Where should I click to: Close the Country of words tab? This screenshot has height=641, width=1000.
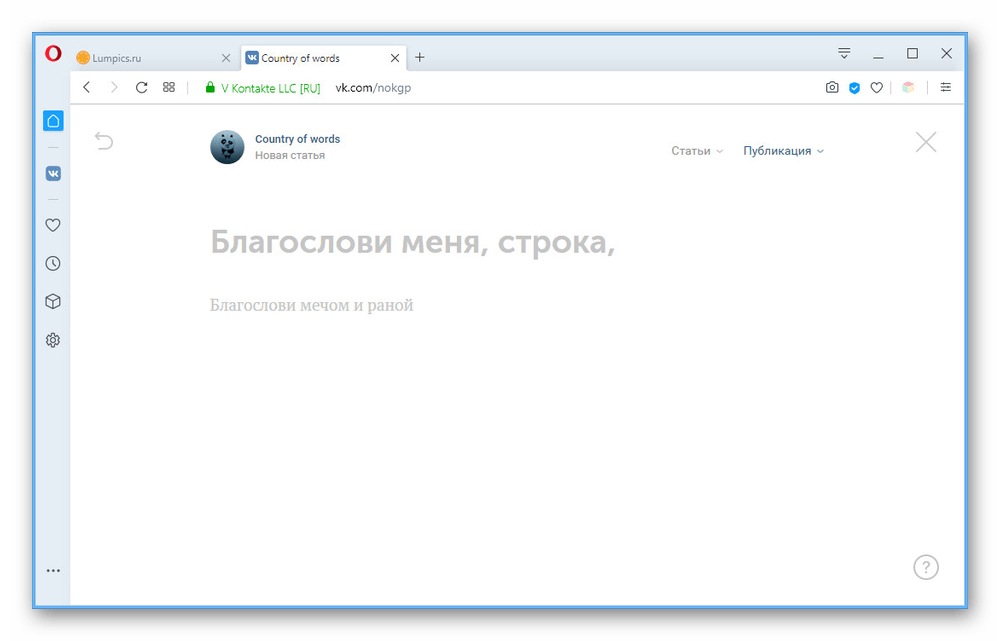pos(395,58)
